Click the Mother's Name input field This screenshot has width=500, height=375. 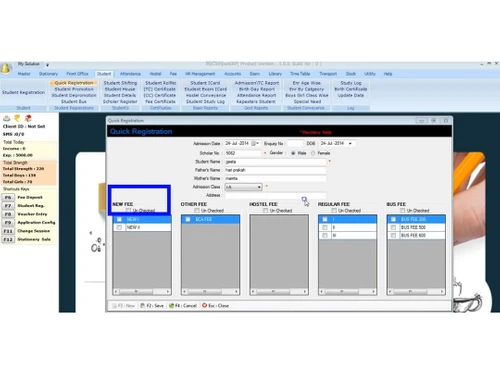[x=275, y=178]
